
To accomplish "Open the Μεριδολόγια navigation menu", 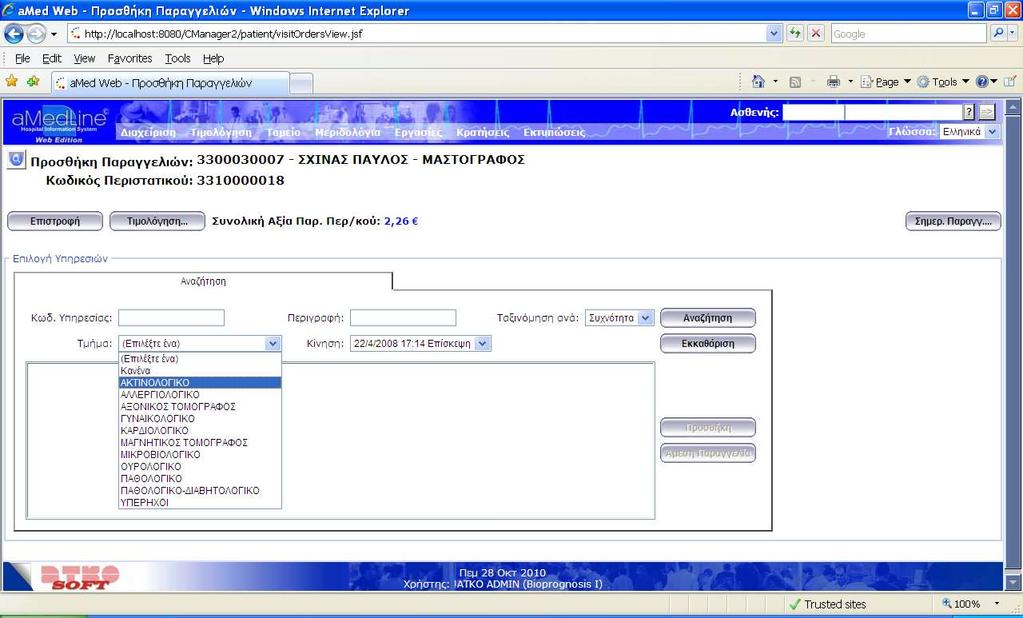I will pos(348,132).
